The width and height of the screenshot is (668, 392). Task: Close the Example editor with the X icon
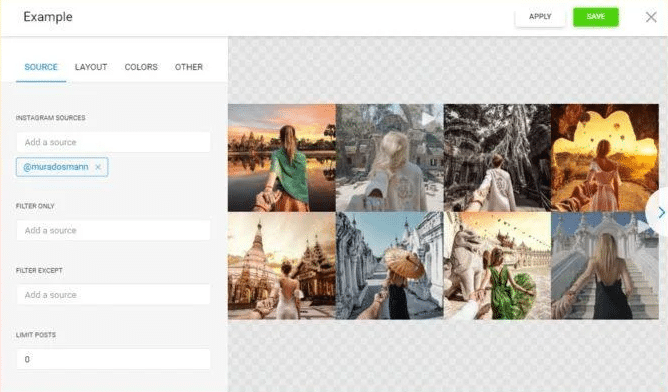click(651, 17)
